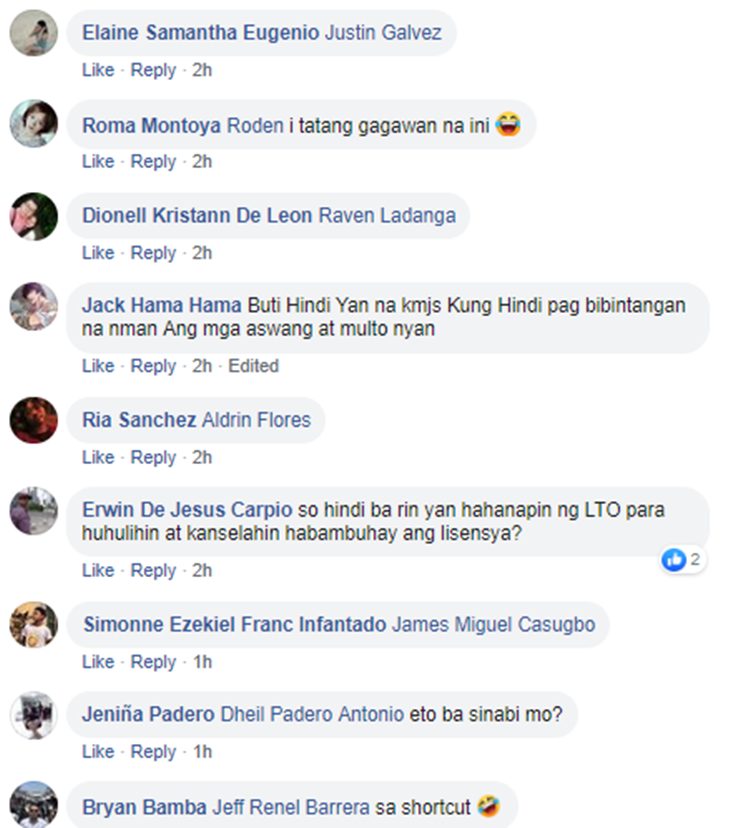750x828 pixels.
Task: Open Jeff Renel Barrera tagged profile
Action: point(291,807)
